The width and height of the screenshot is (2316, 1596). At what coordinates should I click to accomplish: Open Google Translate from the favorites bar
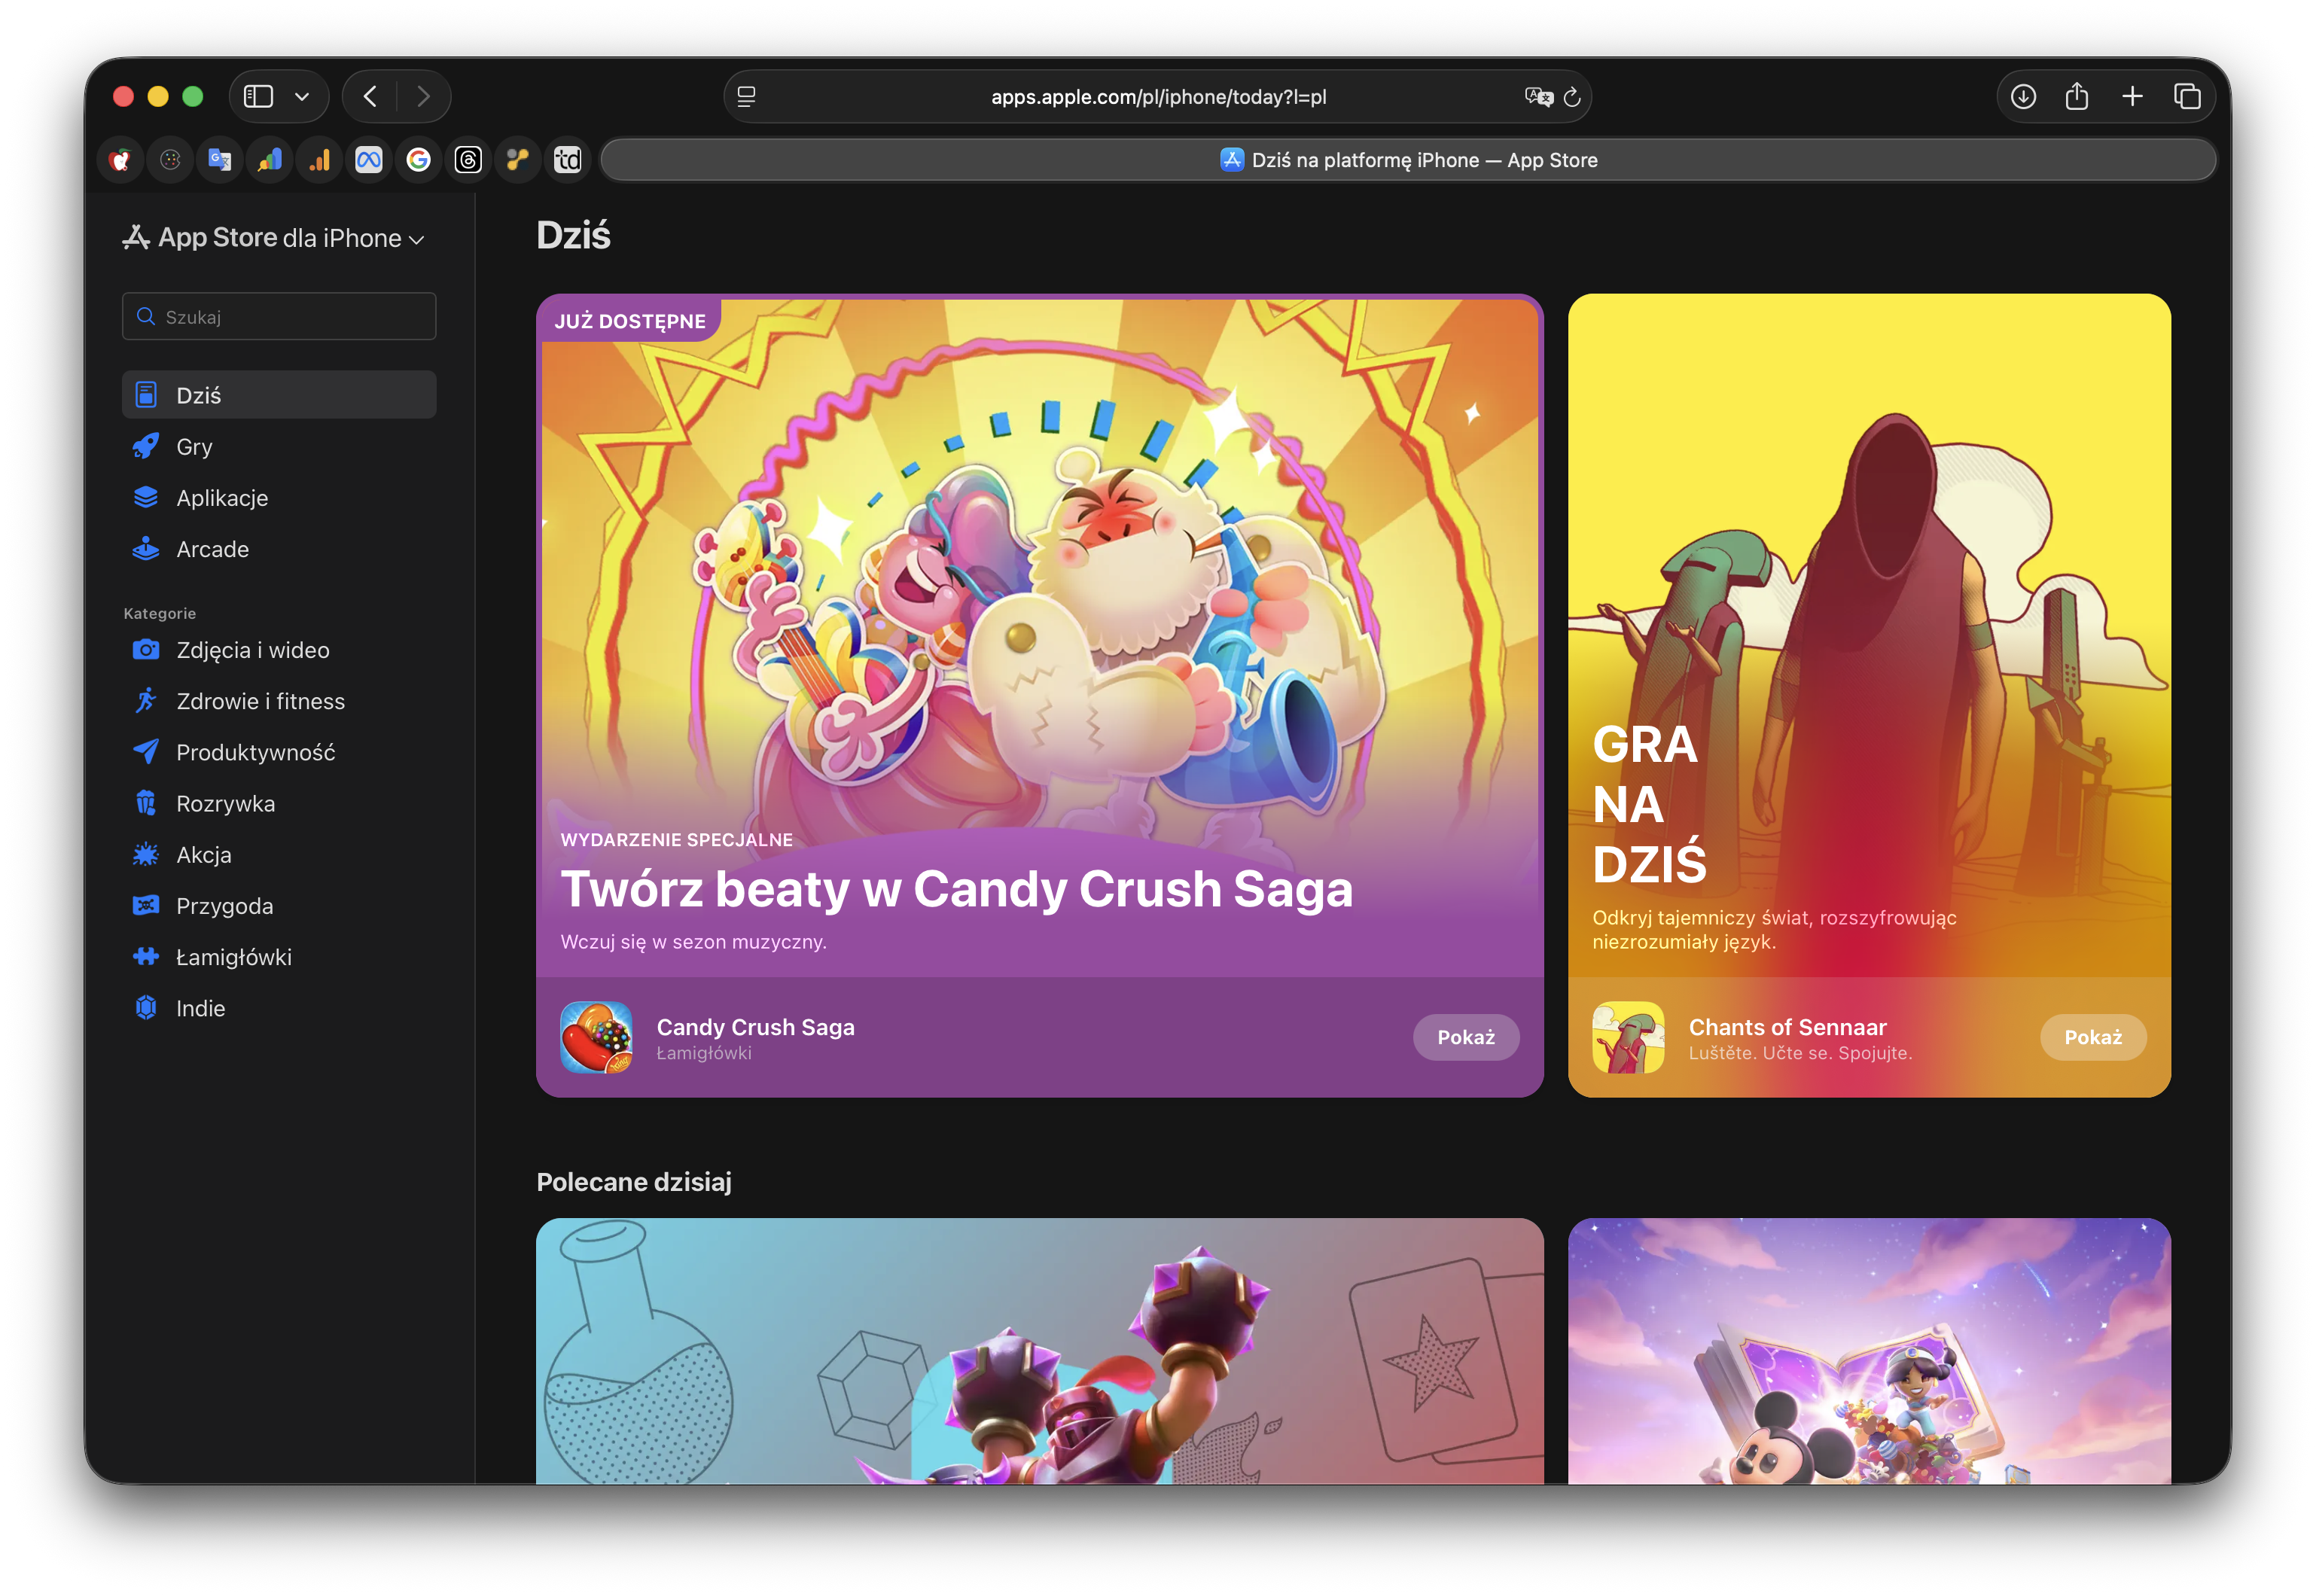pos(219,159)
